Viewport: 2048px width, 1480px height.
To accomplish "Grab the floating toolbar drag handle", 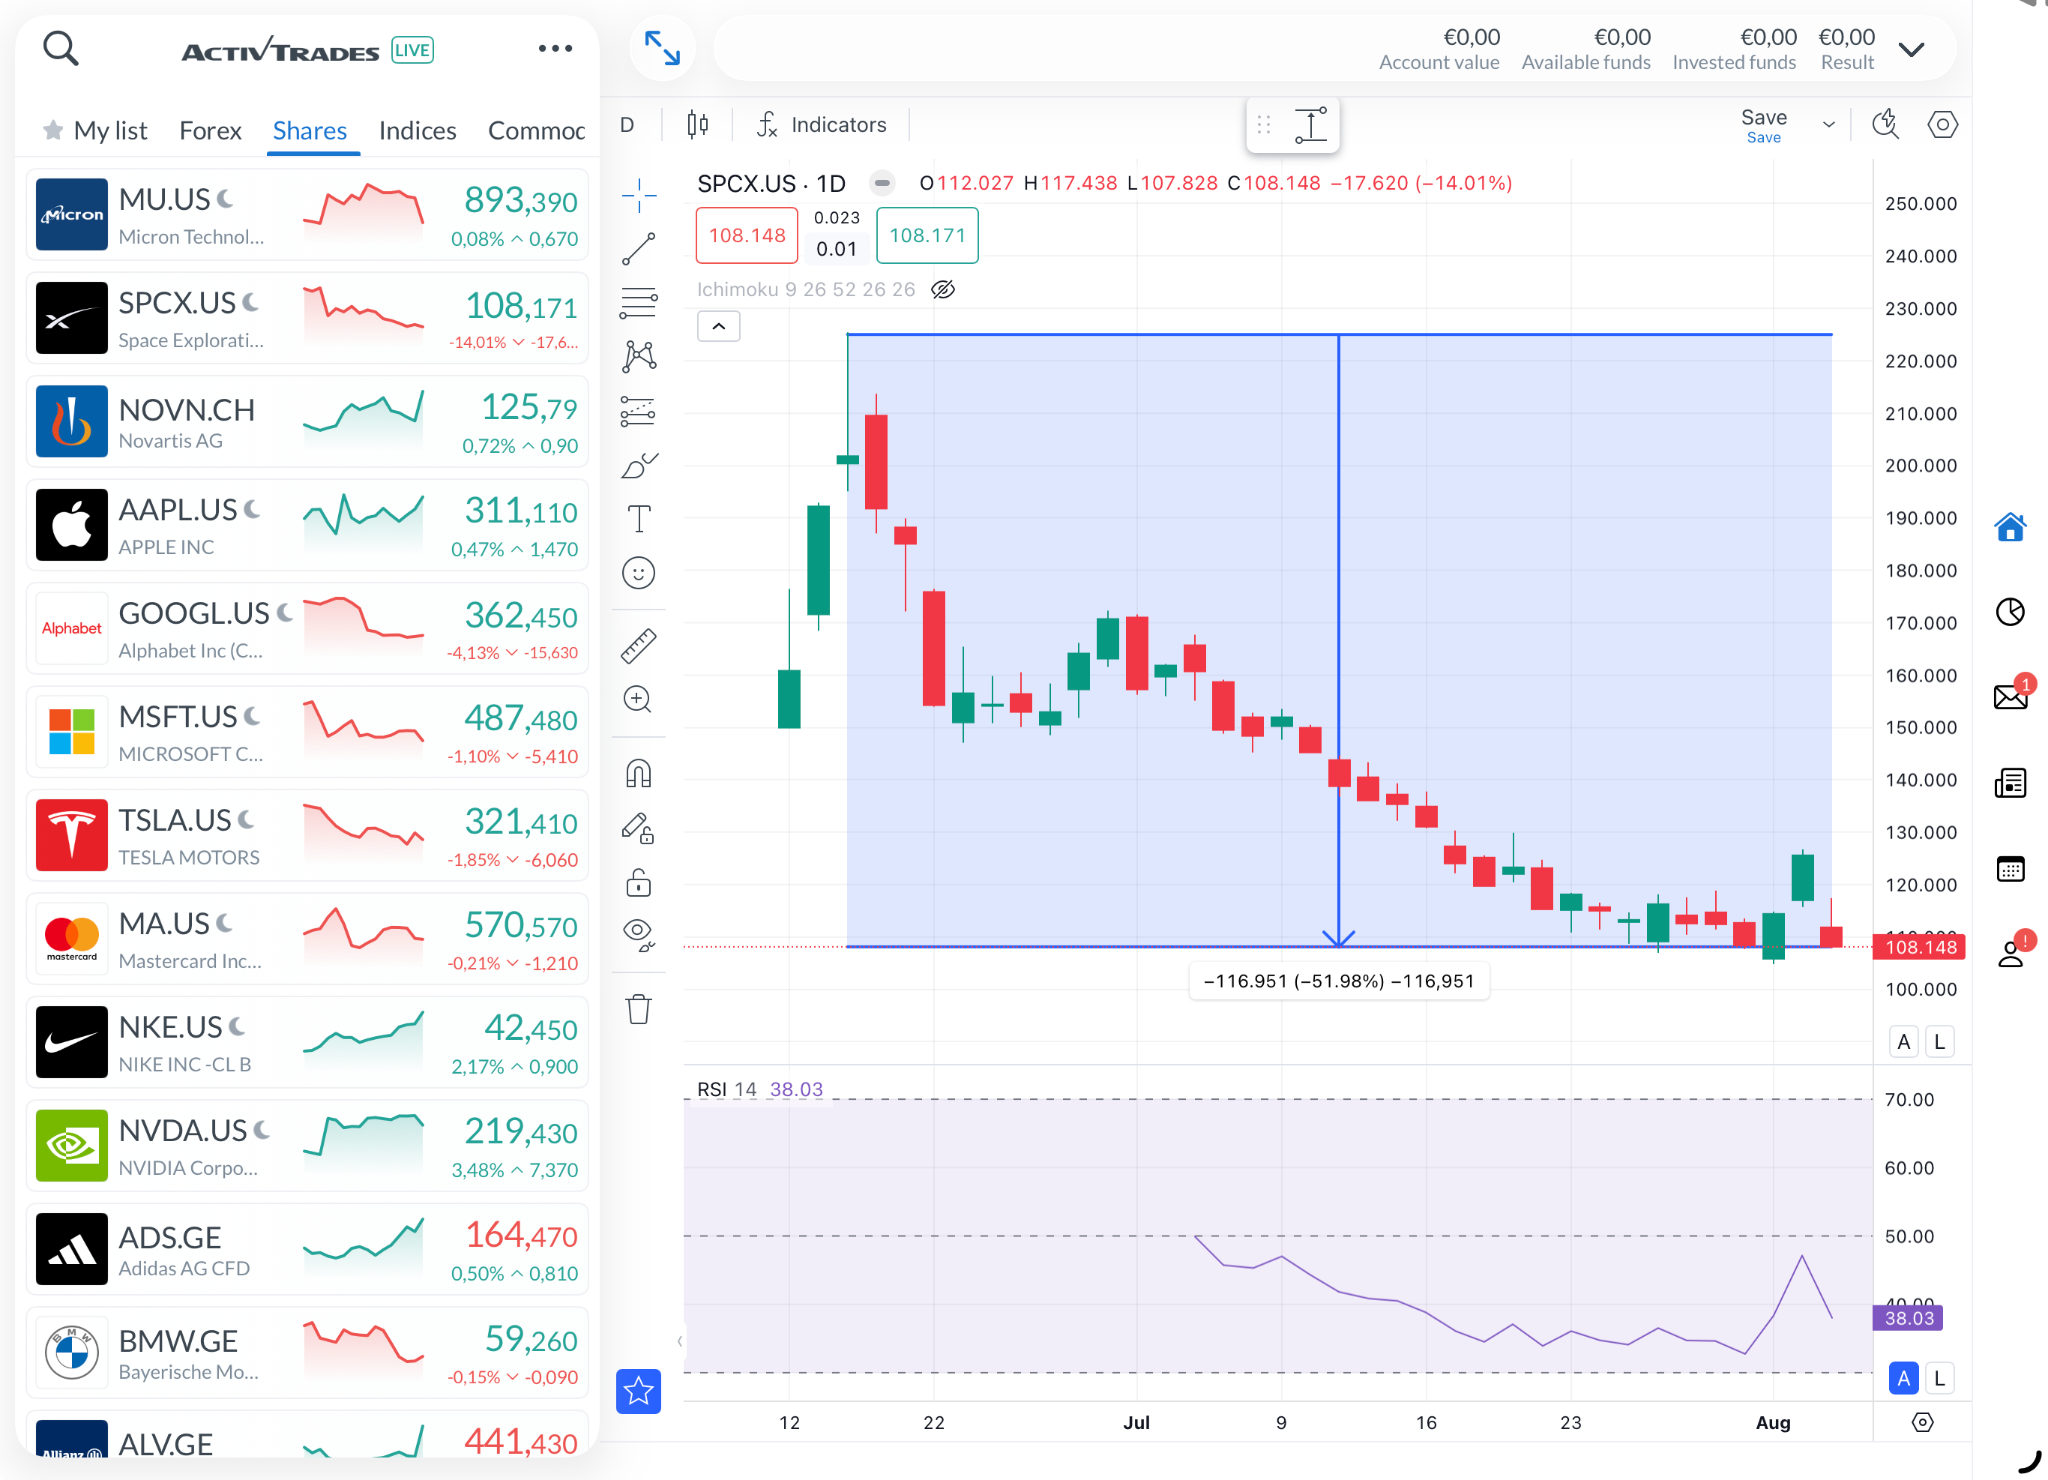I will tap(1264, 125).
